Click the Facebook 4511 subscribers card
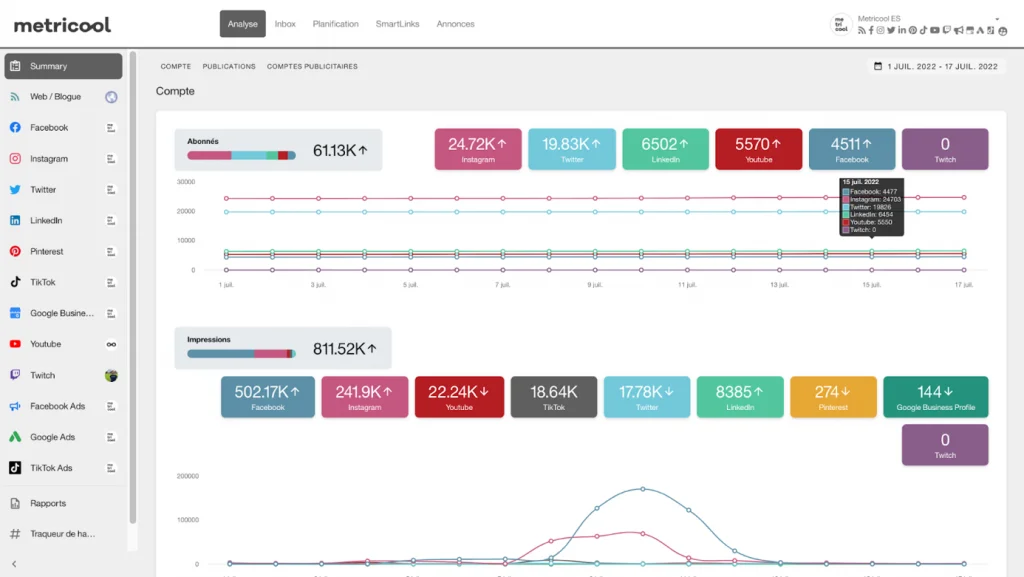 click(852, 149)
